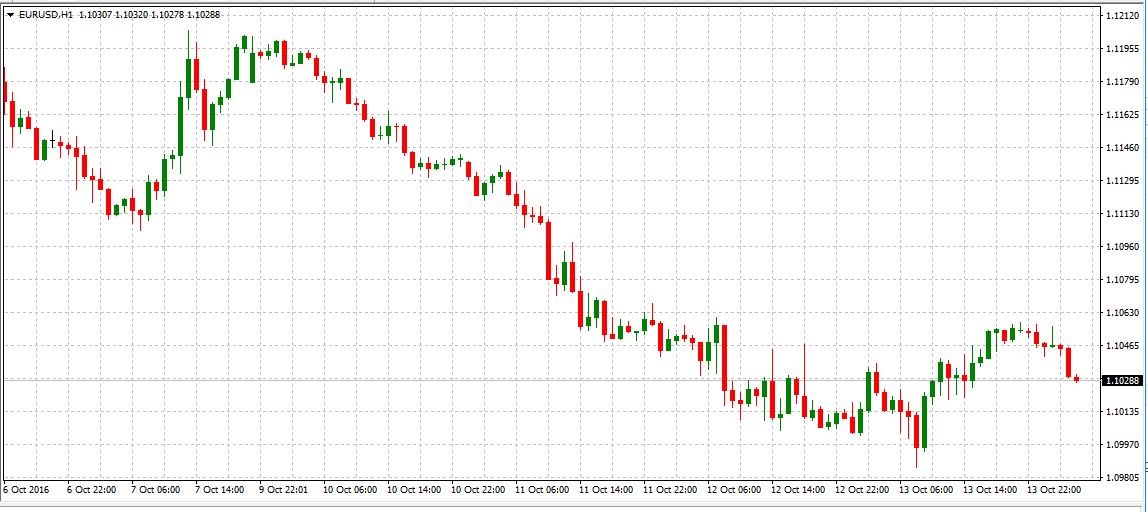Click the low value 1.10278 in header
Screen dimensions: 1148x512
click(167, 15)
